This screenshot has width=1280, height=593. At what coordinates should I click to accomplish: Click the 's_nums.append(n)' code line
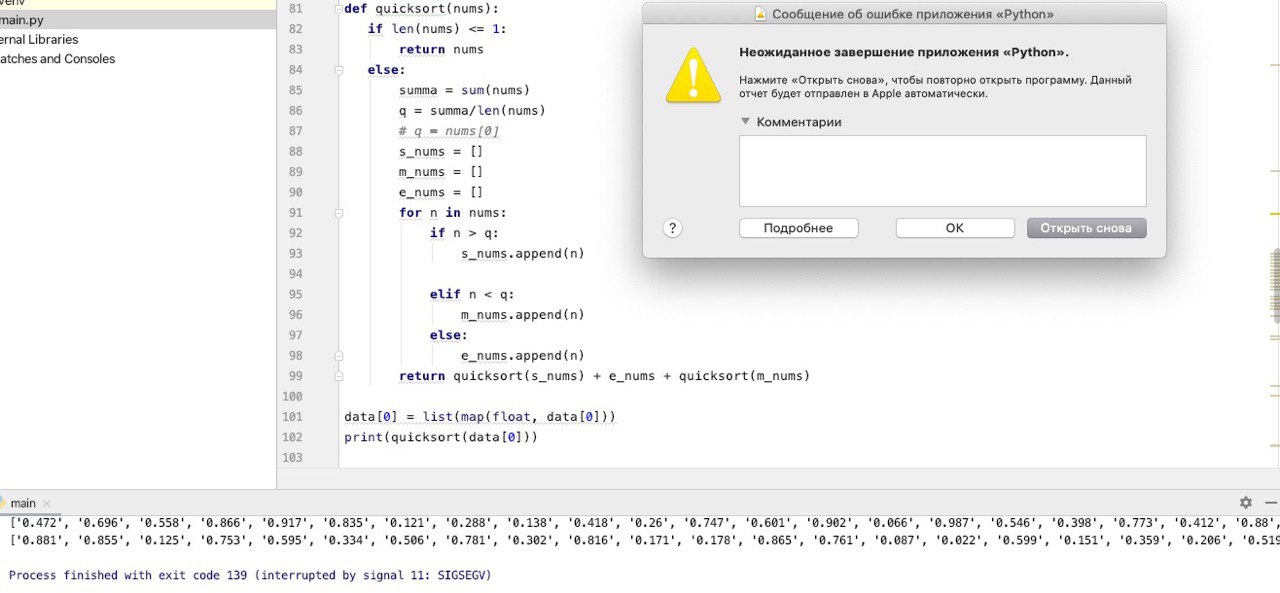(x=523, y=254)
